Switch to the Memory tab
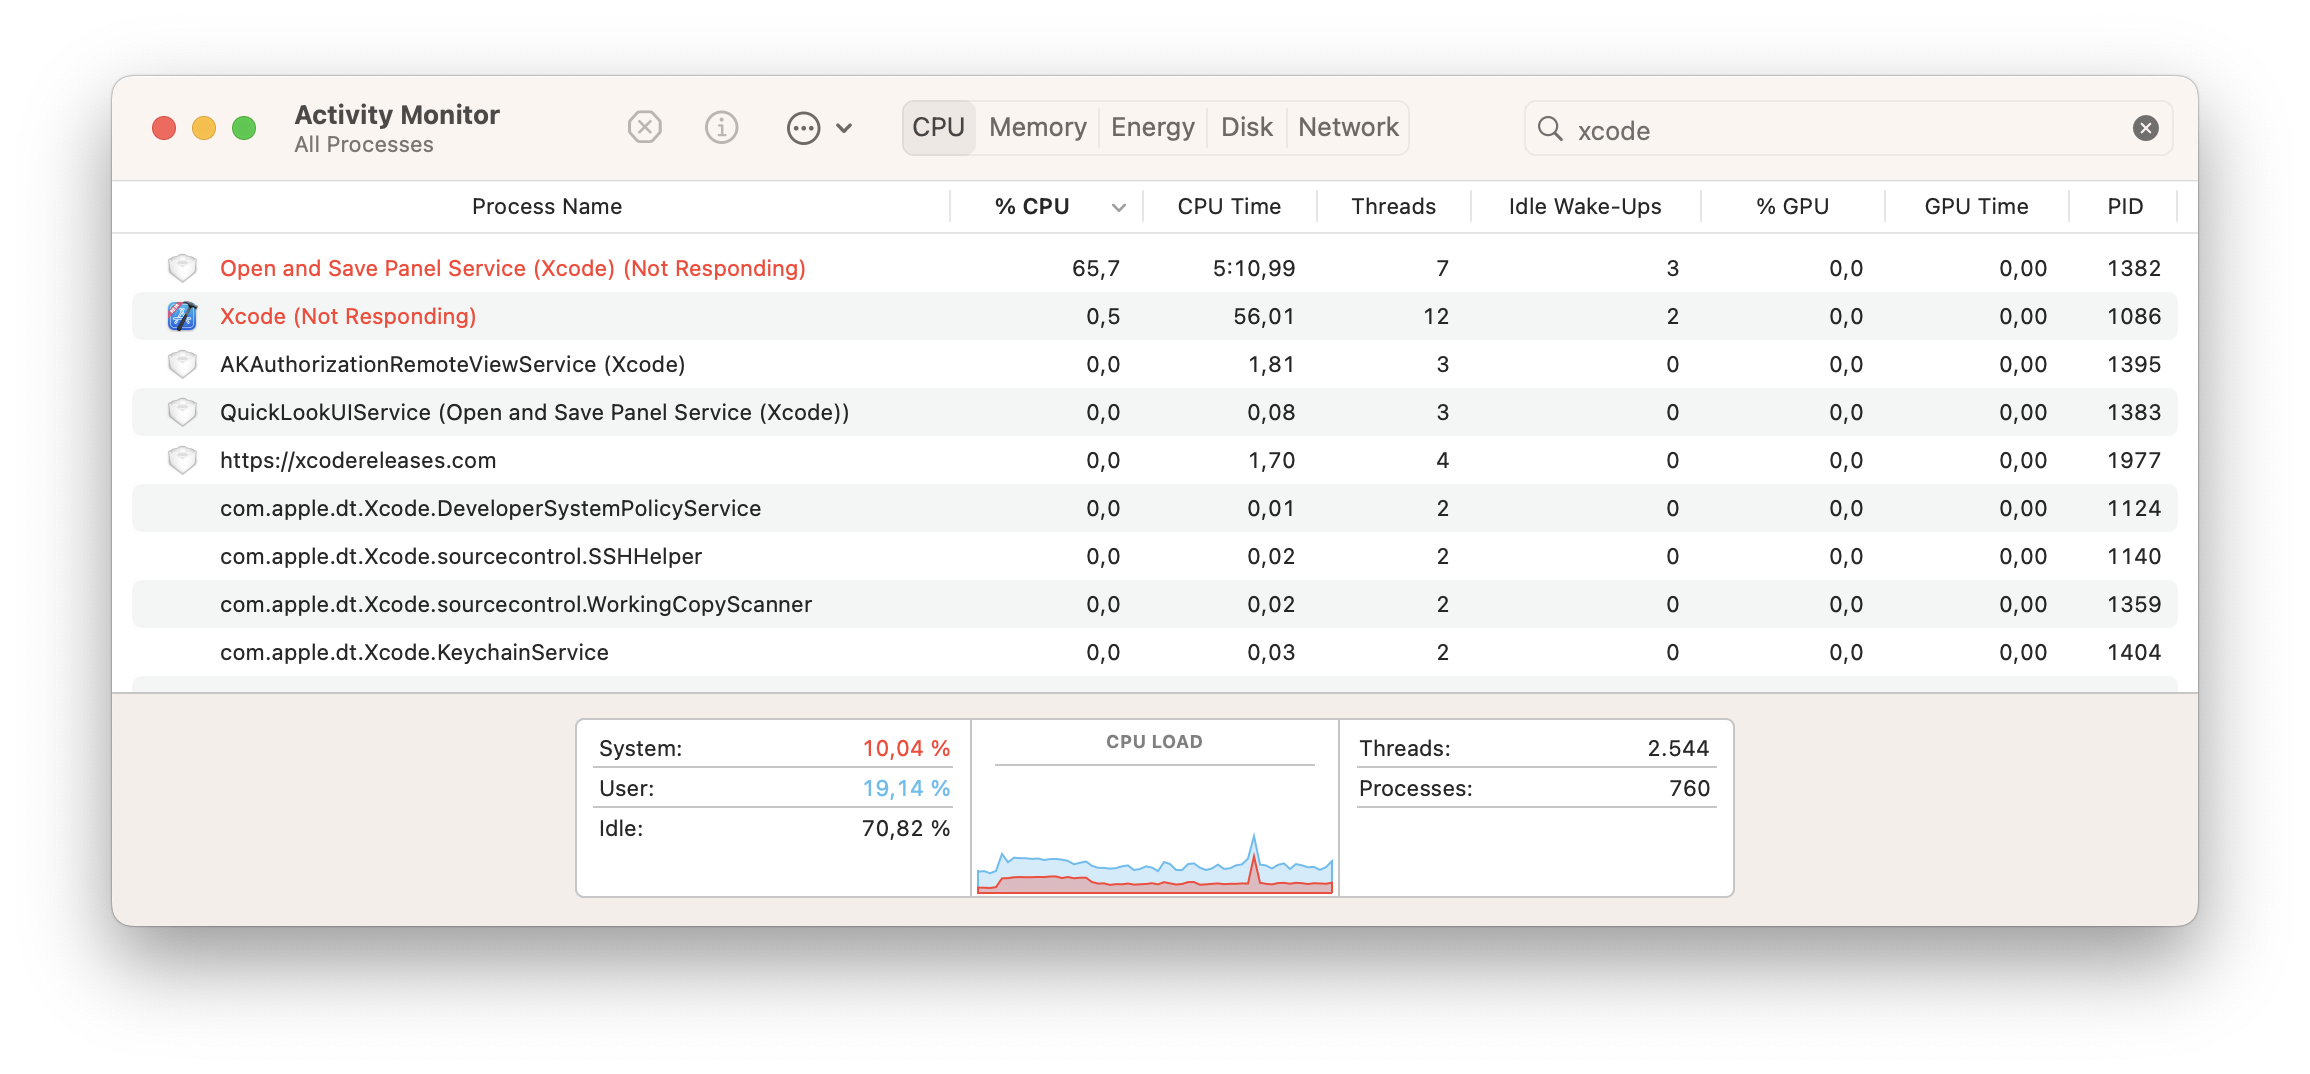 [1037, 128]
